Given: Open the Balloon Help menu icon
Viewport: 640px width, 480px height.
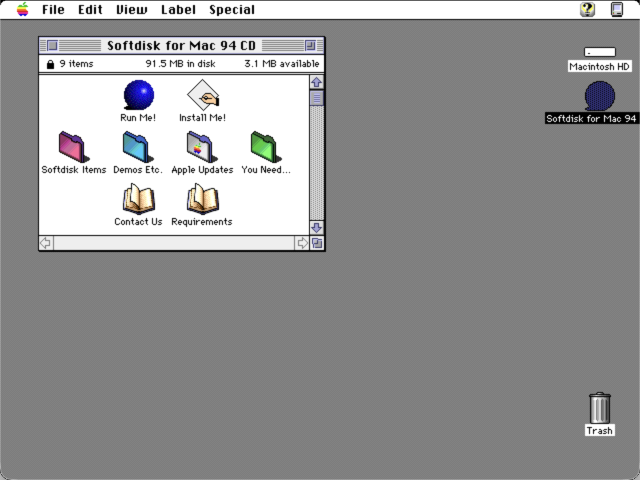Looking at the screenshot, I should [x=588, y=9].
